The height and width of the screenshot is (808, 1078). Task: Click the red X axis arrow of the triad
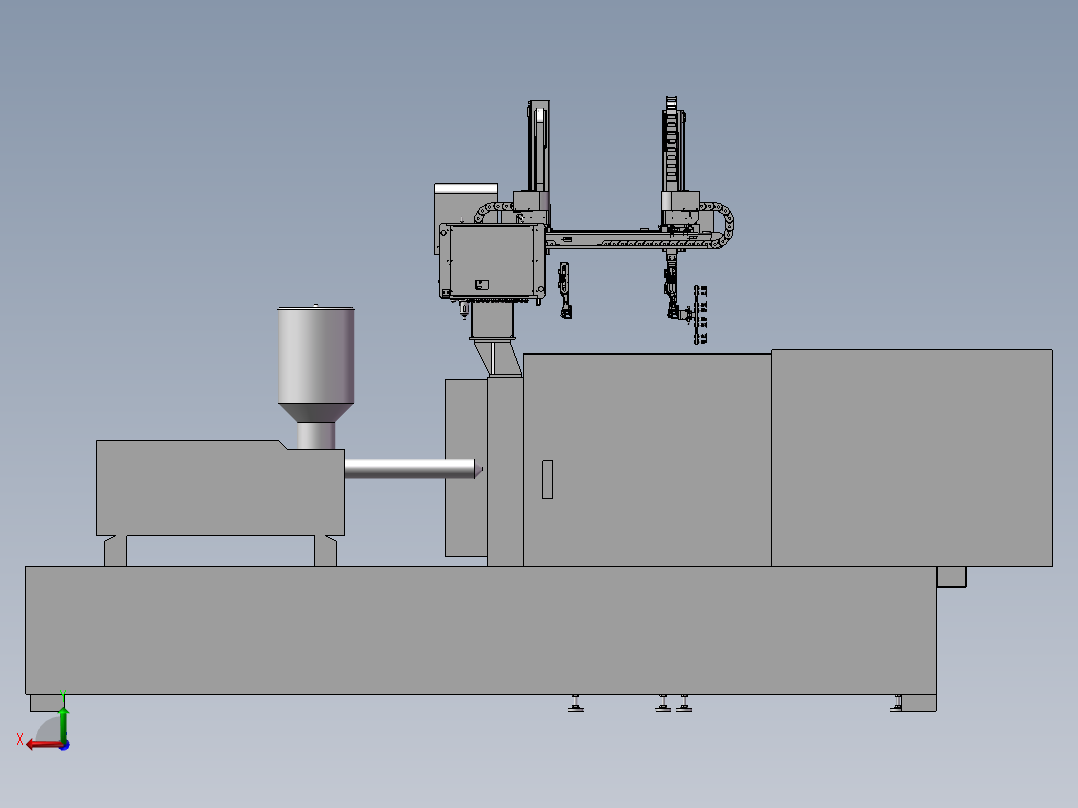click(43, 745)
